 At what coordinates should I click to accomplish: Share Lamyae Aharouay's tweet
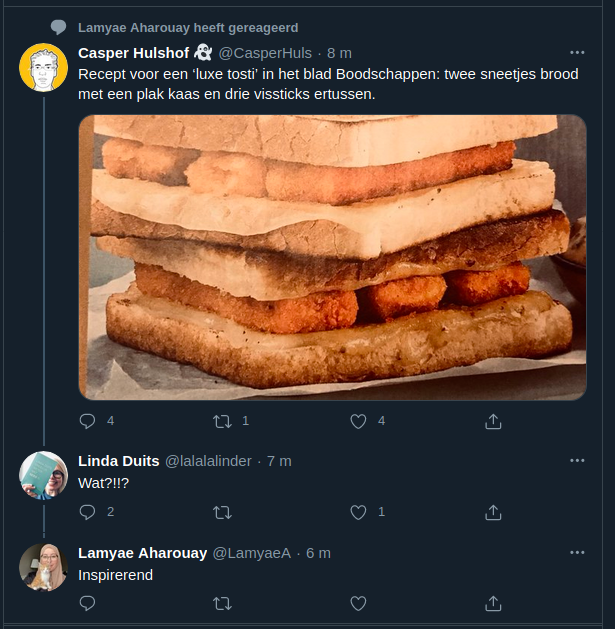[x=493, y=603]
